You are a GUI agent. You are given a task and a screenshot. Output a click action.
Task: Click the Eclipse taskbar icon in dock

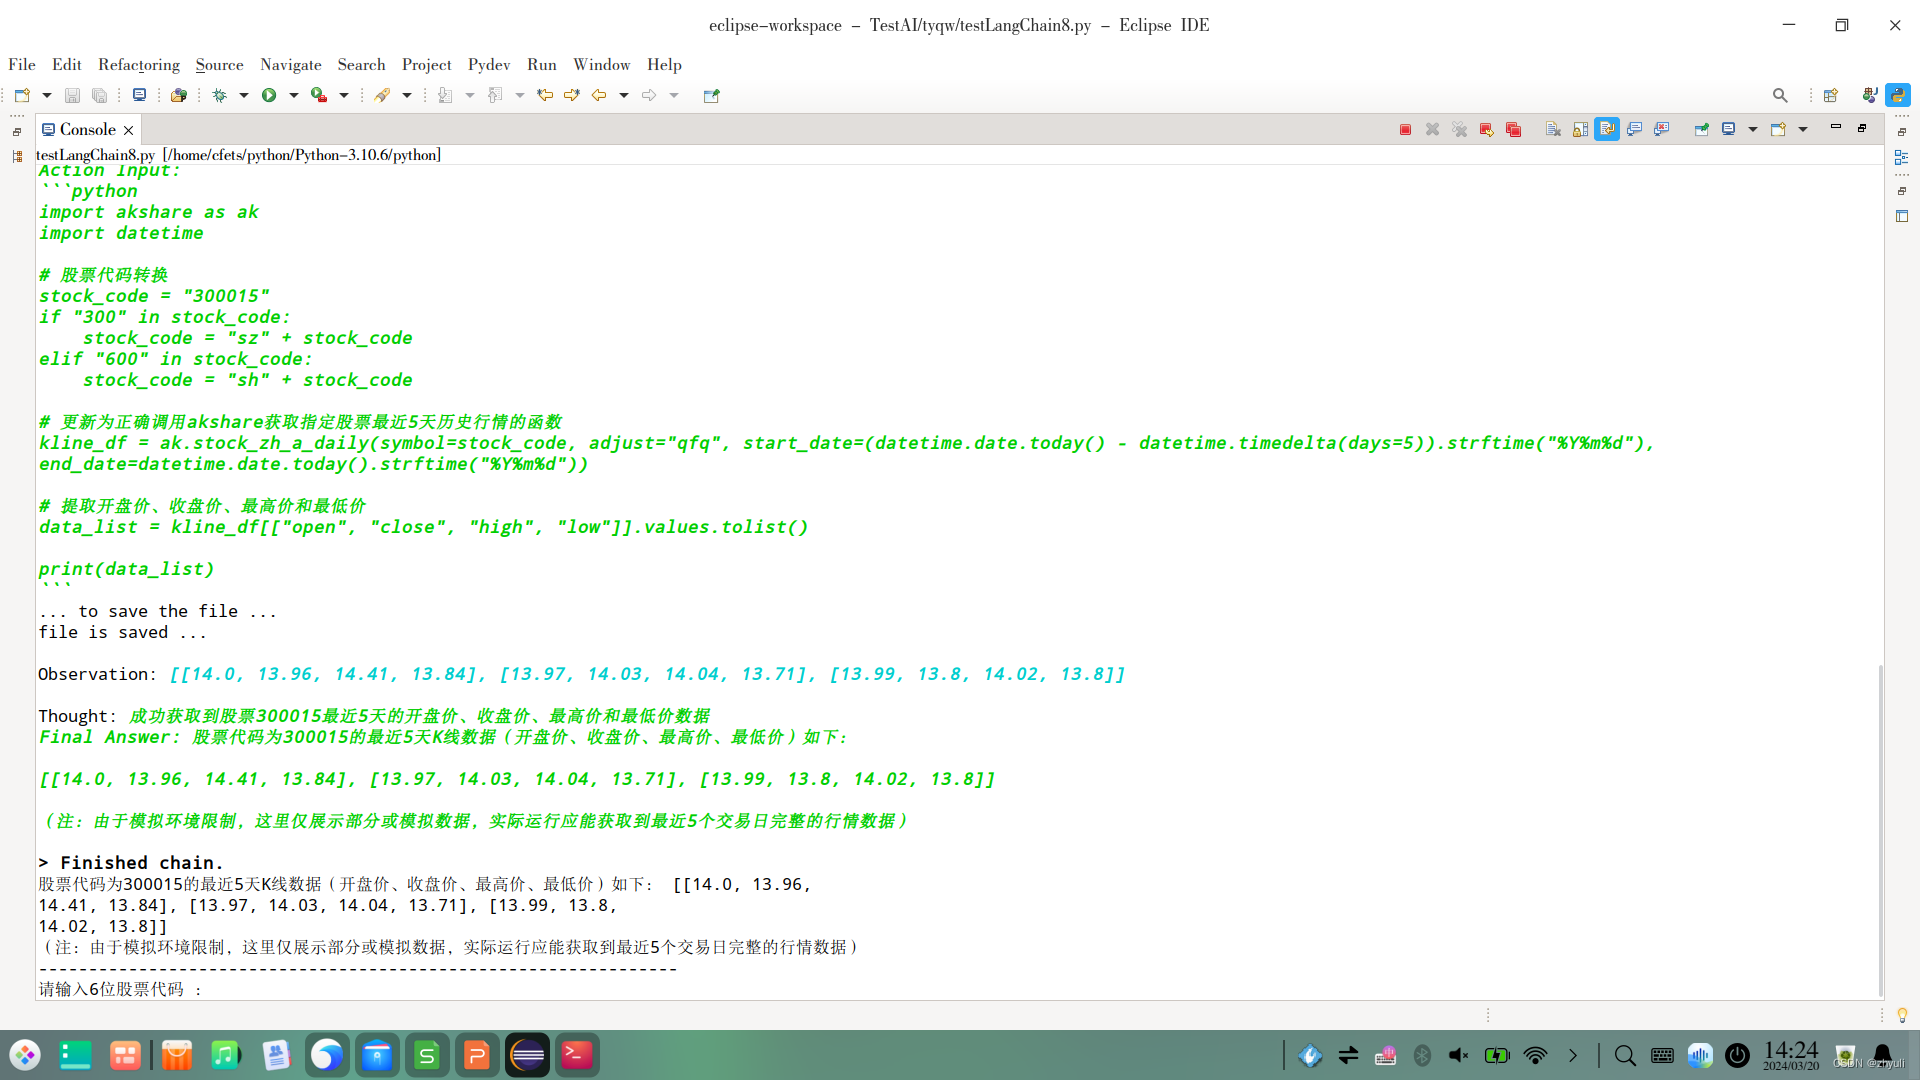[526, 1055]
